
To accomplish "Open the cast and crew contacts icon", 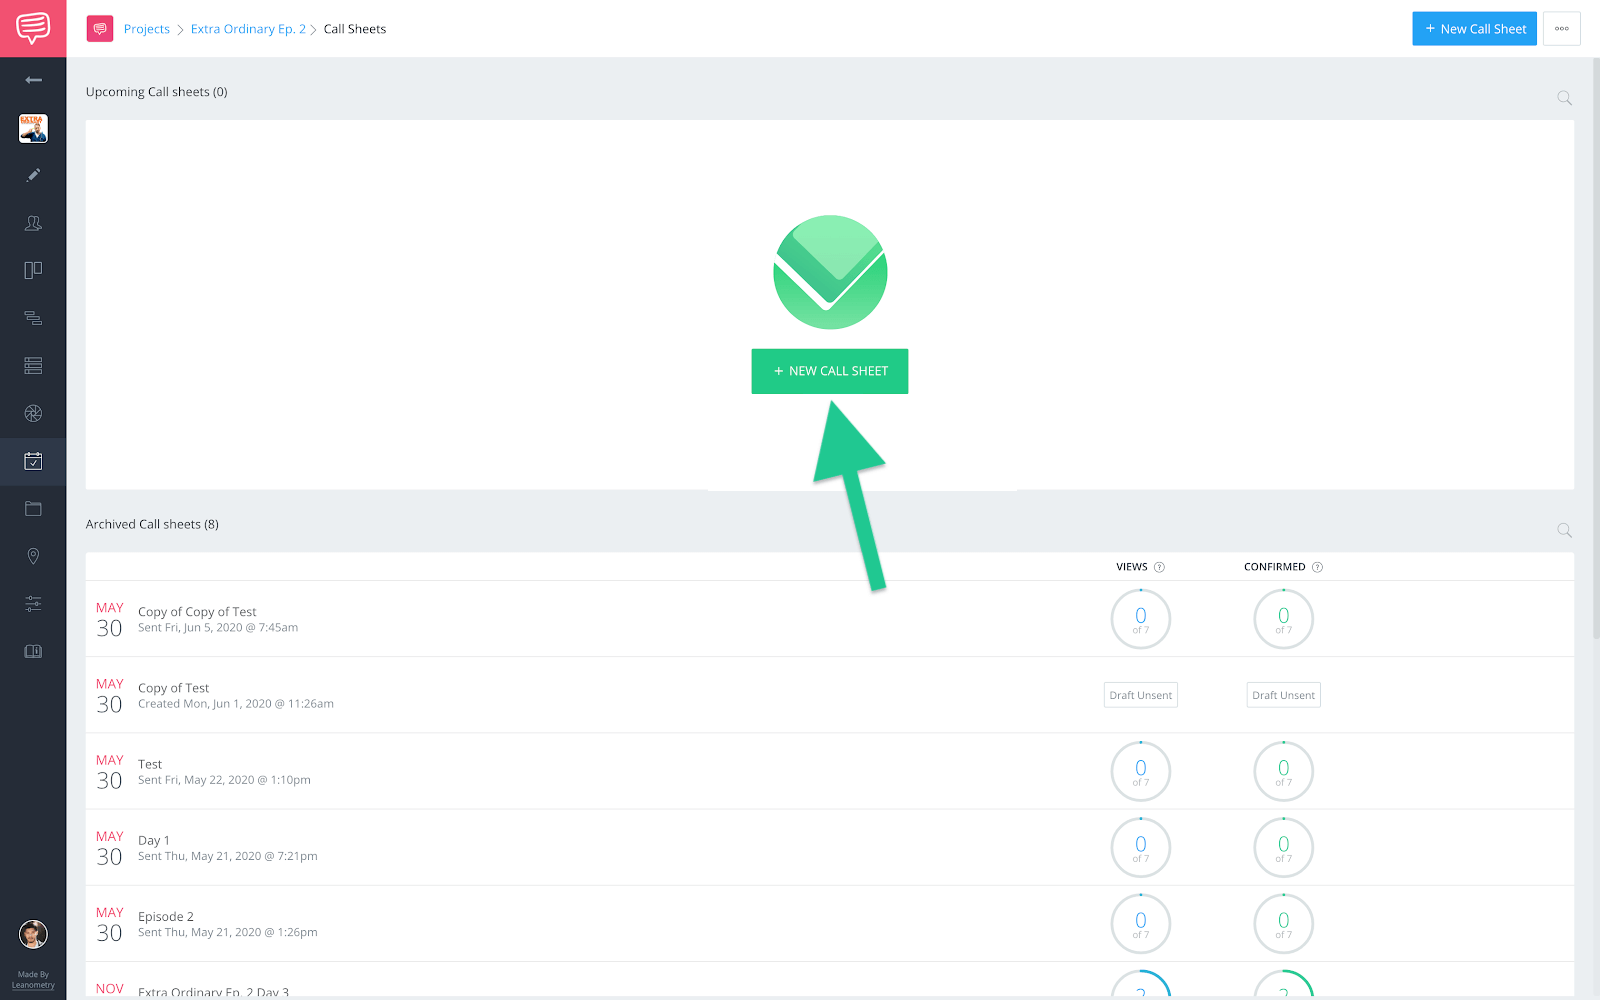I will (x=33, y=223).
